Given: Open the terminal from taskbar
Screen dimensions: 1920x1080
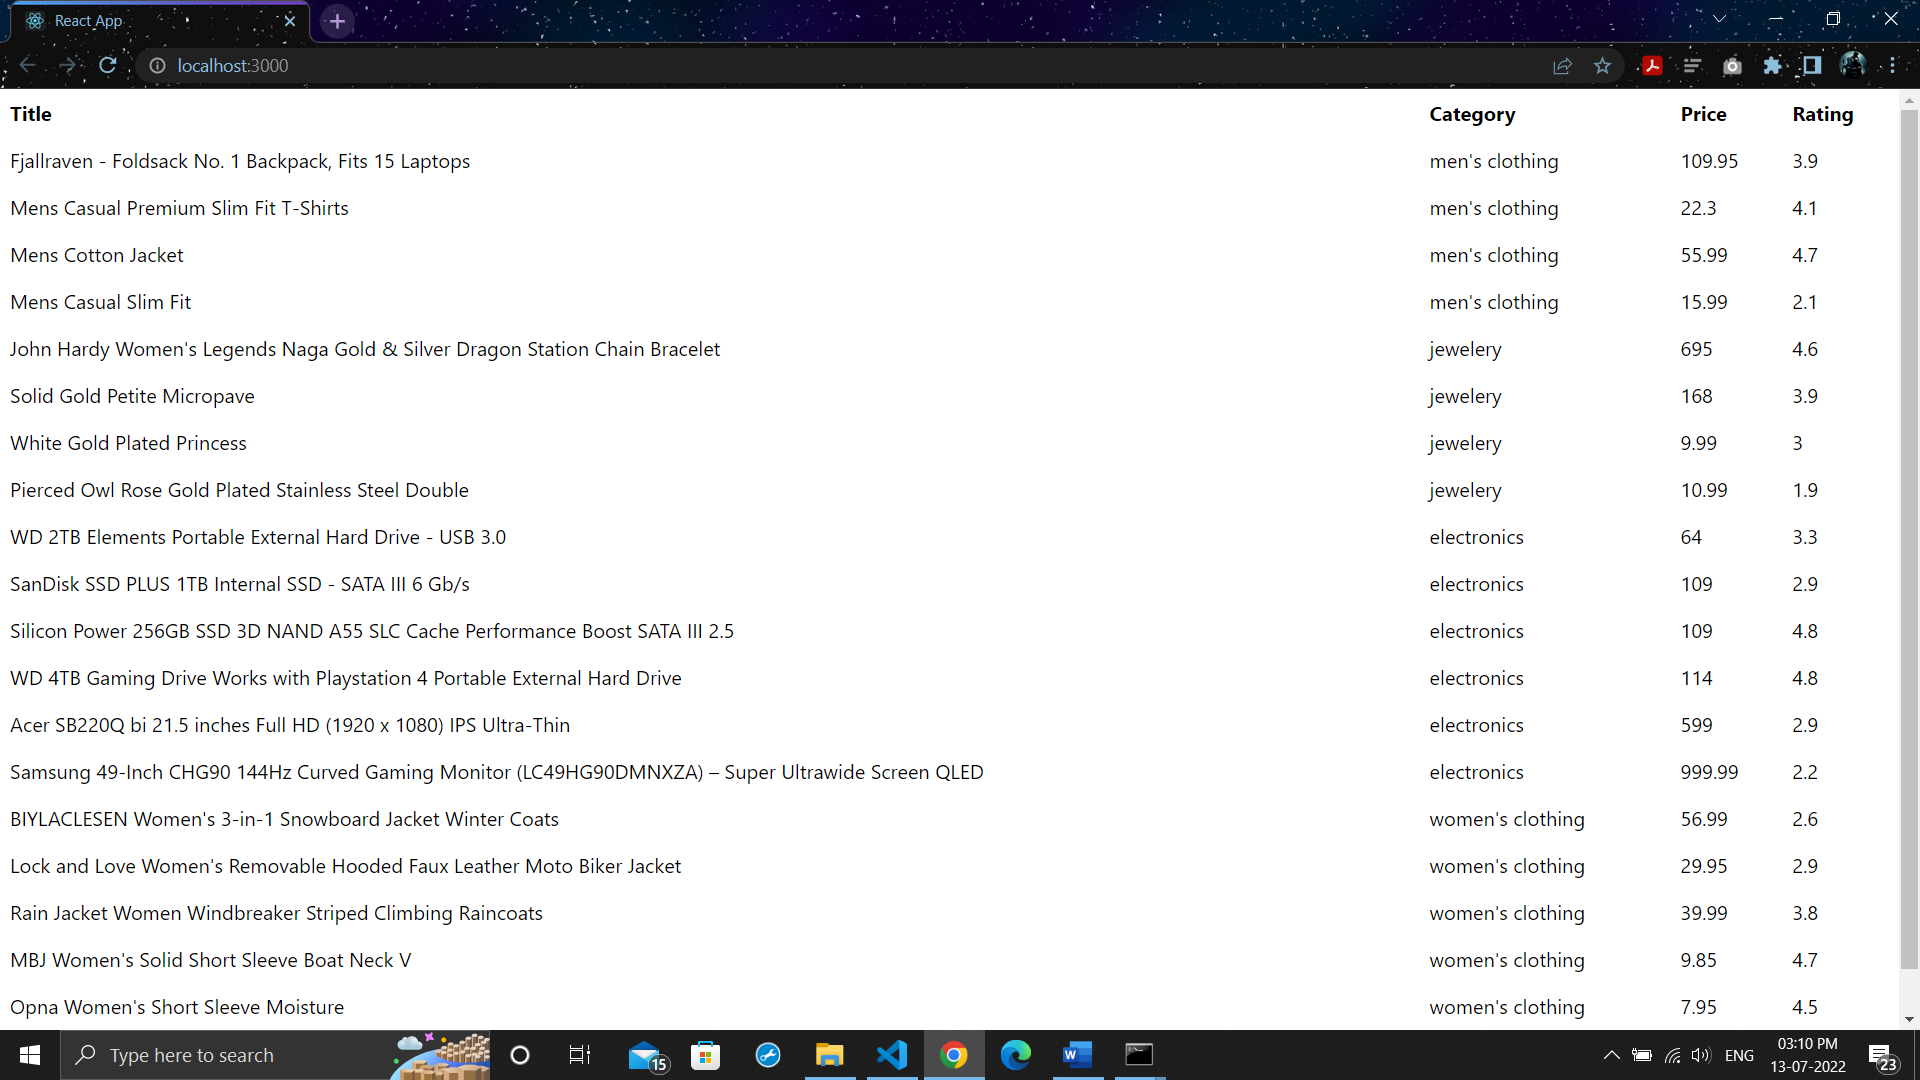Looking at the screenshot, I should (x=1139, y=1055).
